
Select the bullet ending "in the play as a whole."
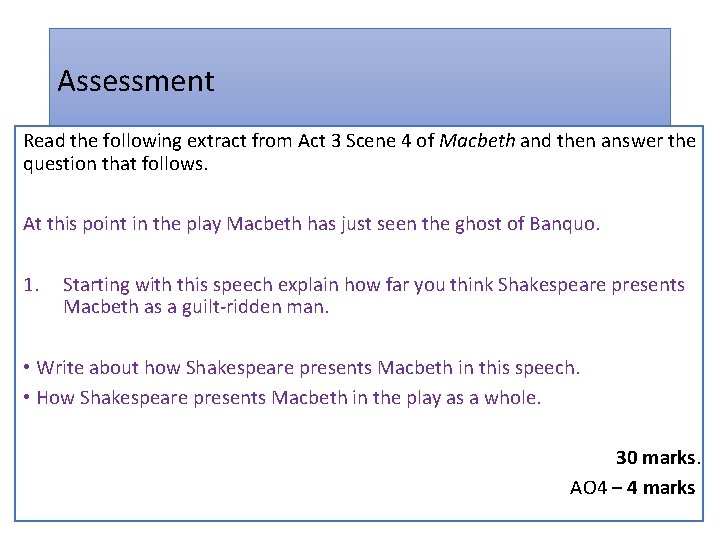tap(289, 398)
